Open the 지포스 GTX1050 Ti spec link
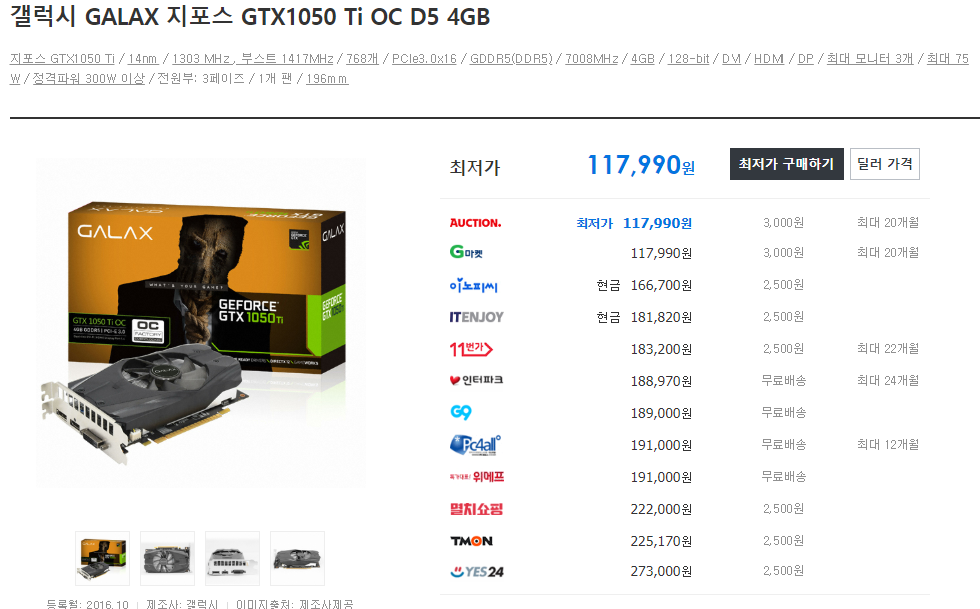 click(62, 59)
